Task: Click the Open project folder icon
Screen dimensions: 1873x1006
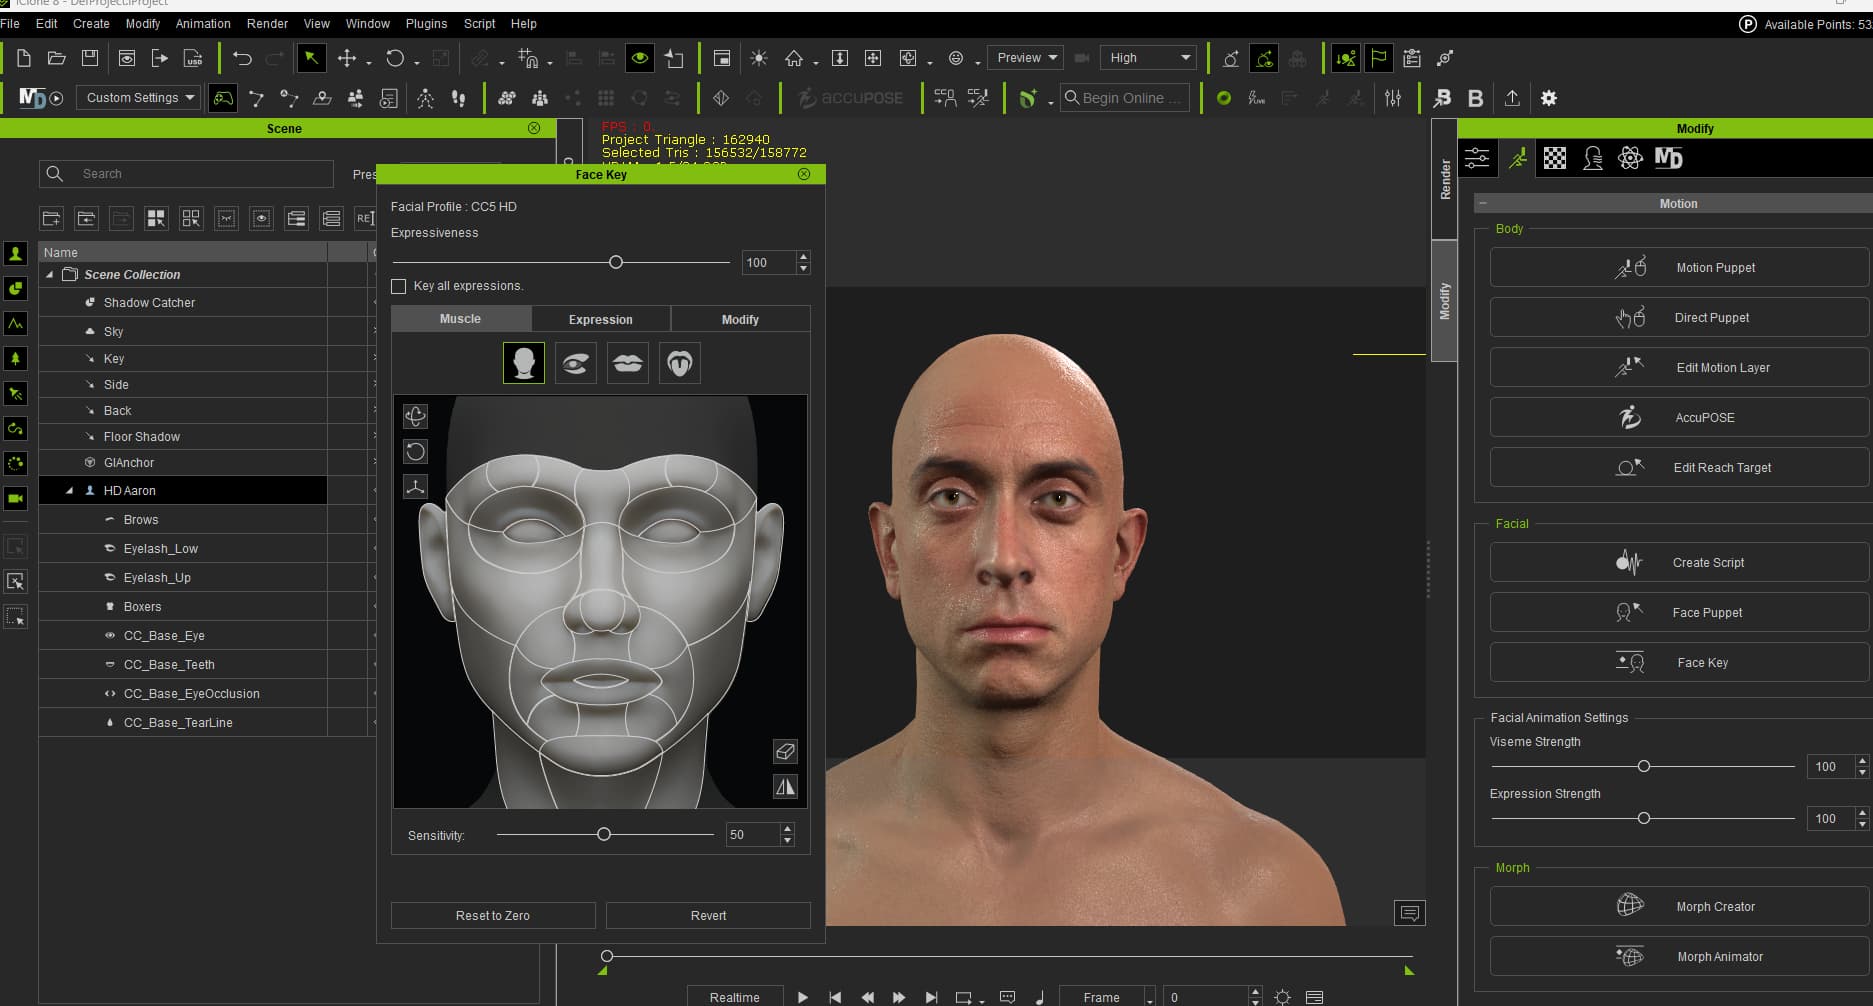Action: (x=57, y=58)
